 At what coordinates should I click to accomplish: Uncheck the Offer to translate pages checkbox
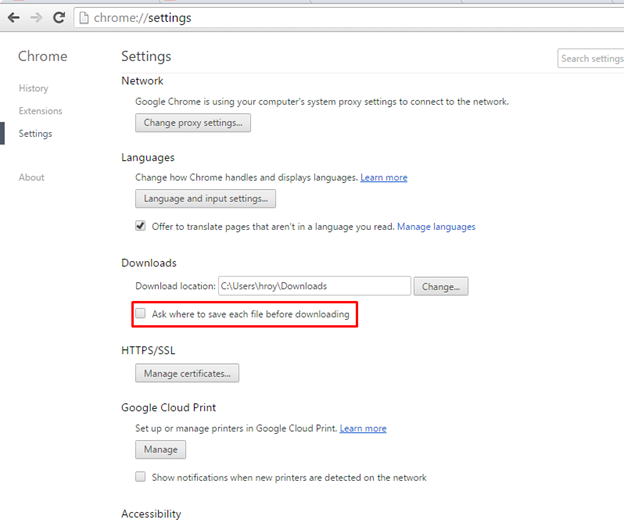click(141, 226)
